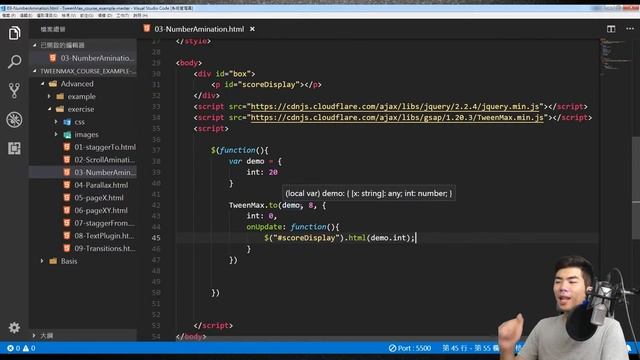The image size is (640, 360).
Task: Open 06-pageXY.html file
Action: click(101, 210)
